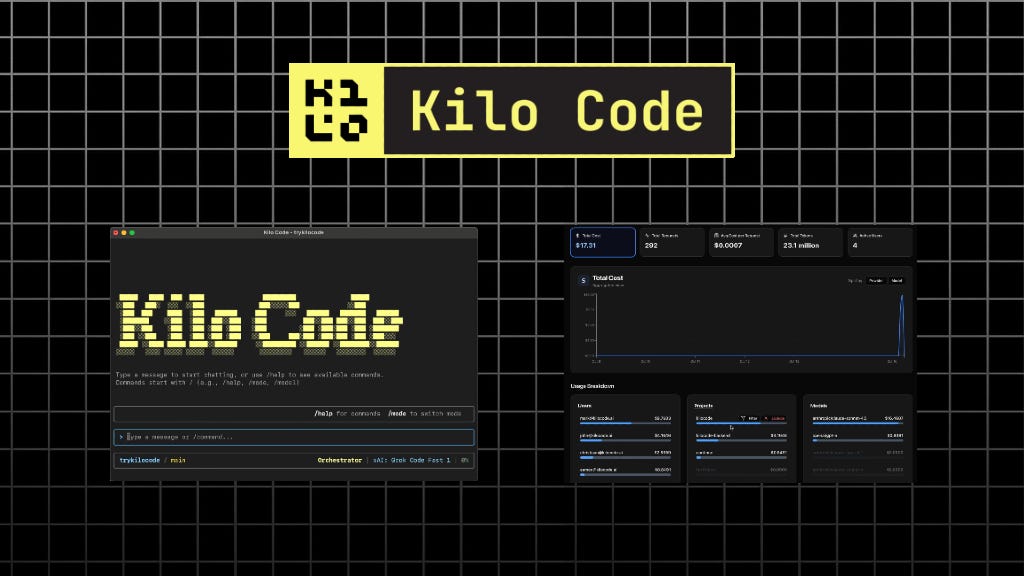Click the '/help' hint text in terminal
The height and width of the screenshot is (576, 1024).
tap(323, 413)
